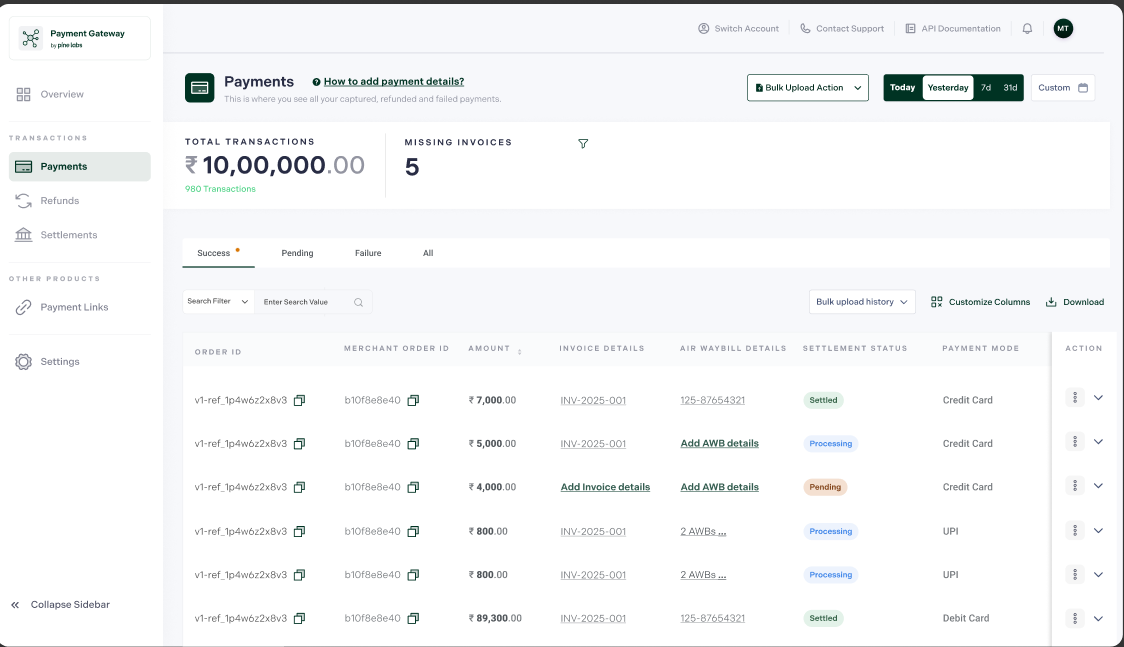Image resolution: width=1124 pixels, height=647 pixels.
Task: Click Contact Support
Action: pos(842,29)
